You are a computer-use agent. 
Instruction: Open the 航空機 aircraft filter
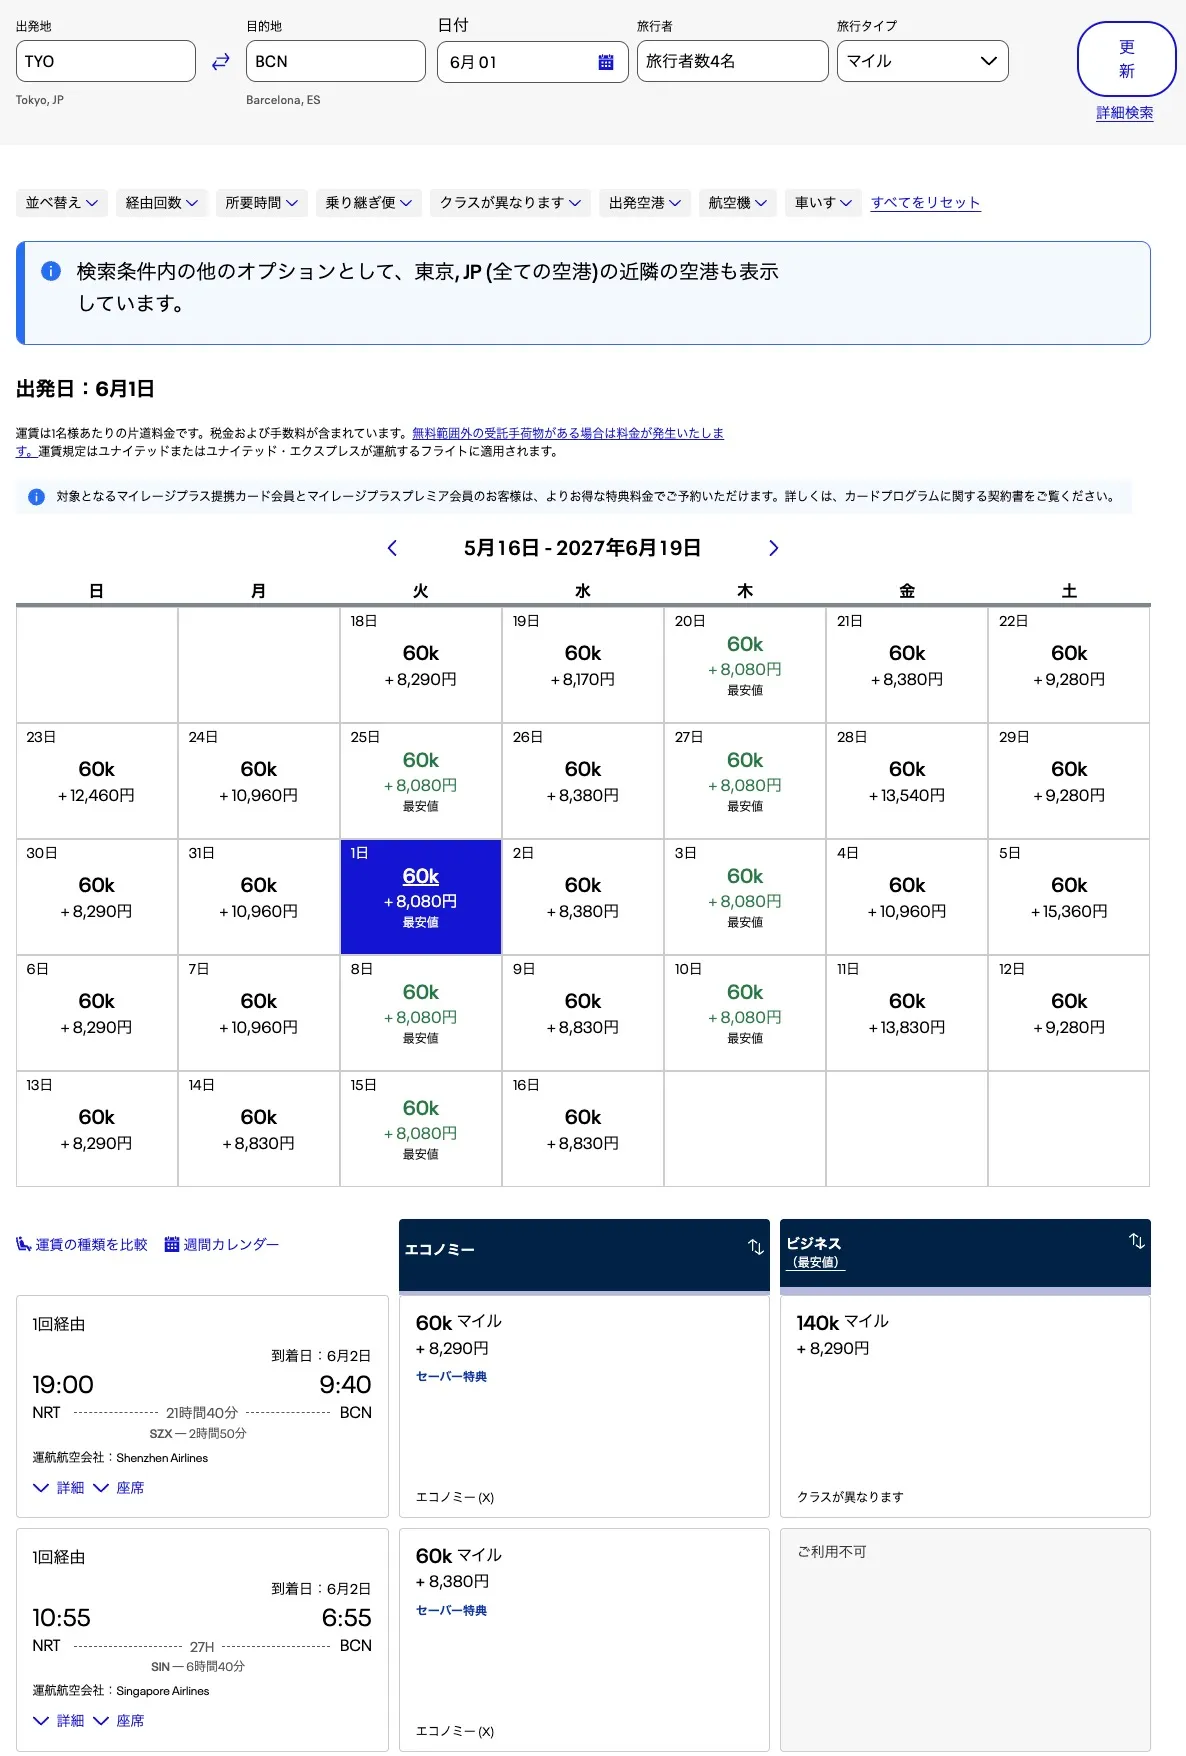tap(738, 203)
